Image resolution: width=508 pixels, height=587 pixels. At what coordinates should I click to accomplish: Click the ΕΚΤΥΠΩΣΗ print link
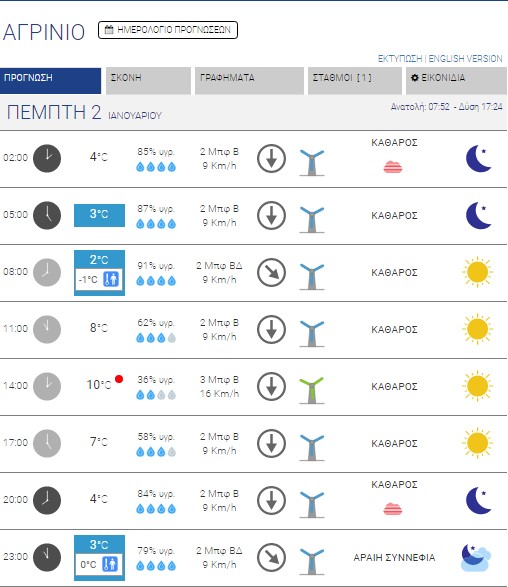[399, 59]
